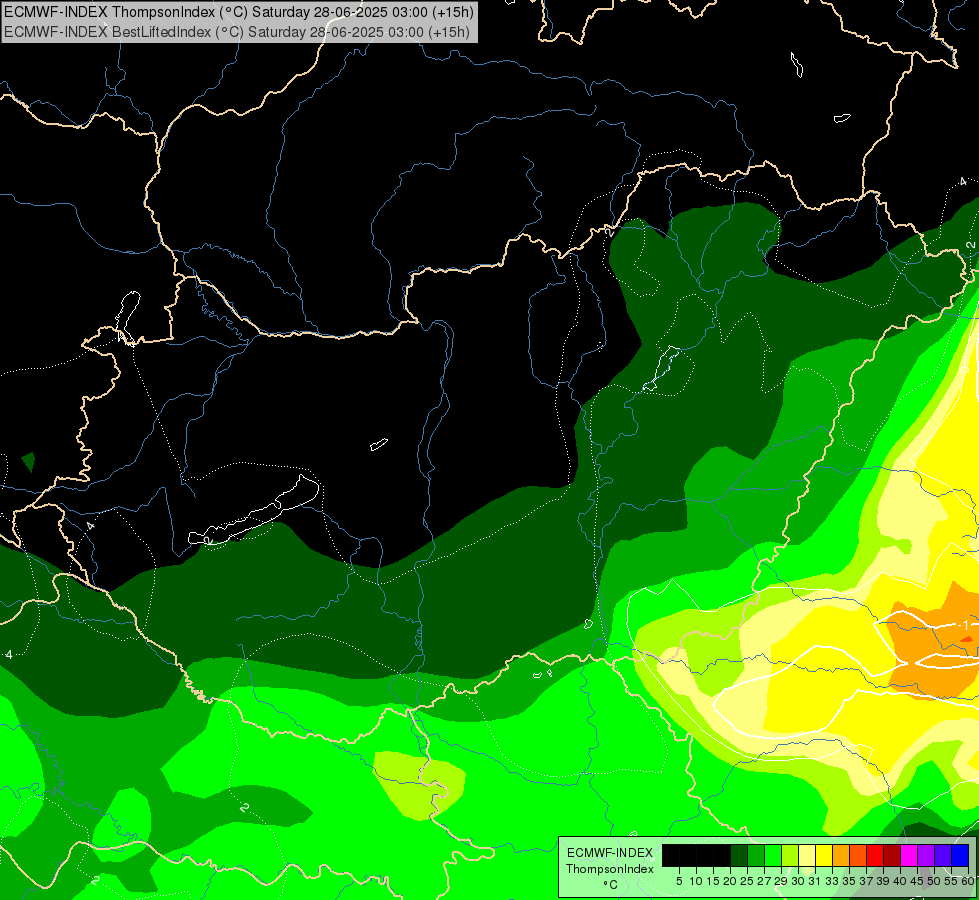Click the legend scale value '30'
The width and height of the screenshot is (979, 900).
[797, 881]
